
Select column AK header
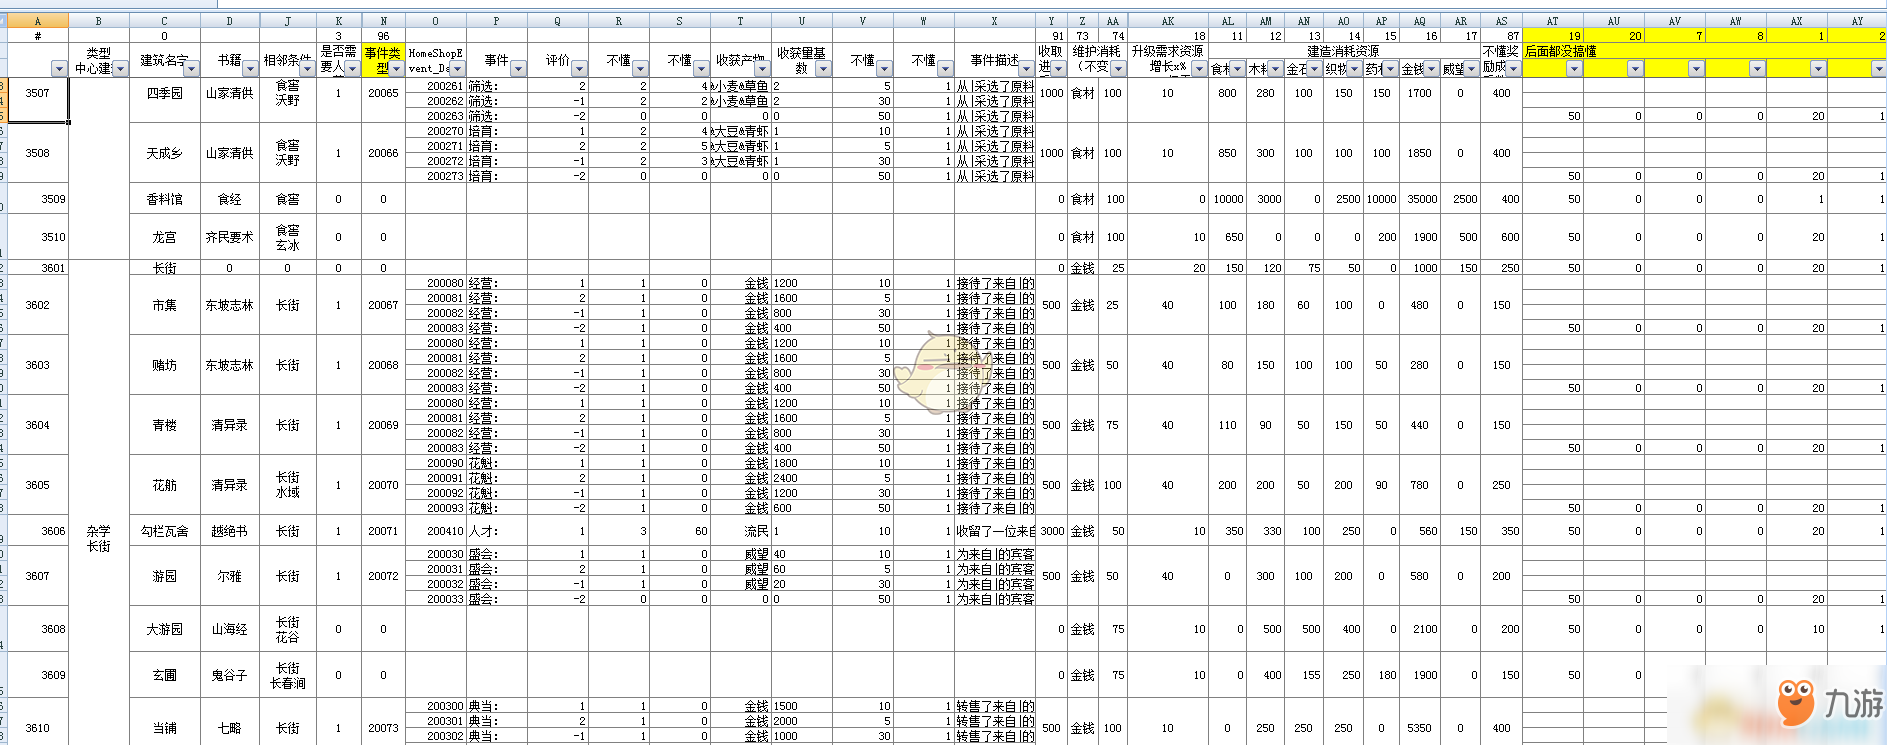1168,21
